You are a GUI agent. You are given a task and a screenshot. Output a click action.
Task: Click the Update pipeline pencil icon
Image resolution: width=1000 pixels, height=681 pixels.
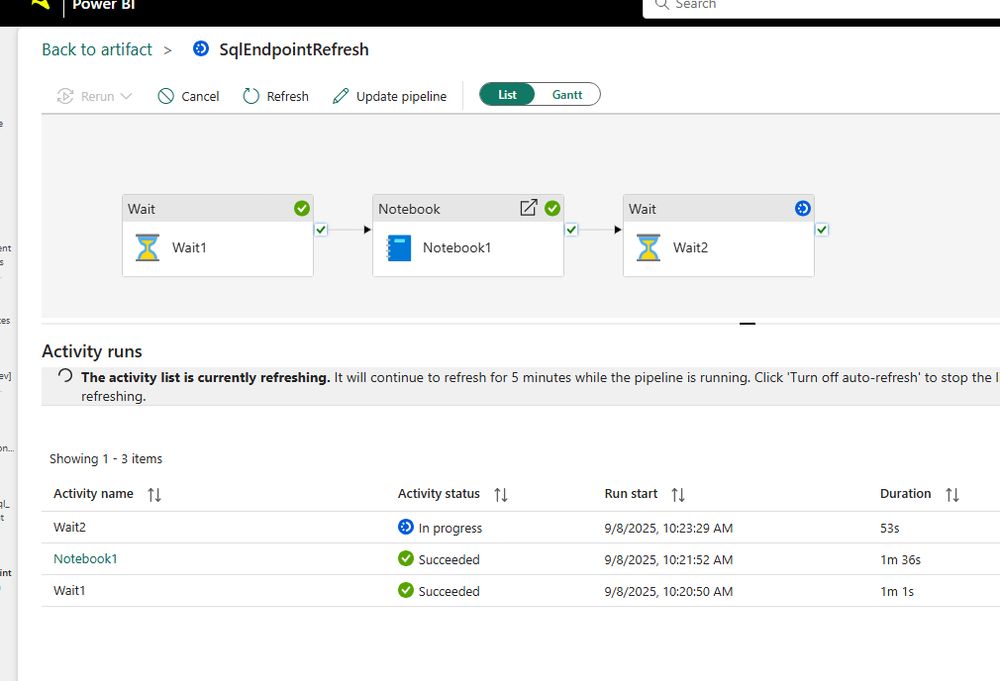pyautogui.click(x=341, y=96)
